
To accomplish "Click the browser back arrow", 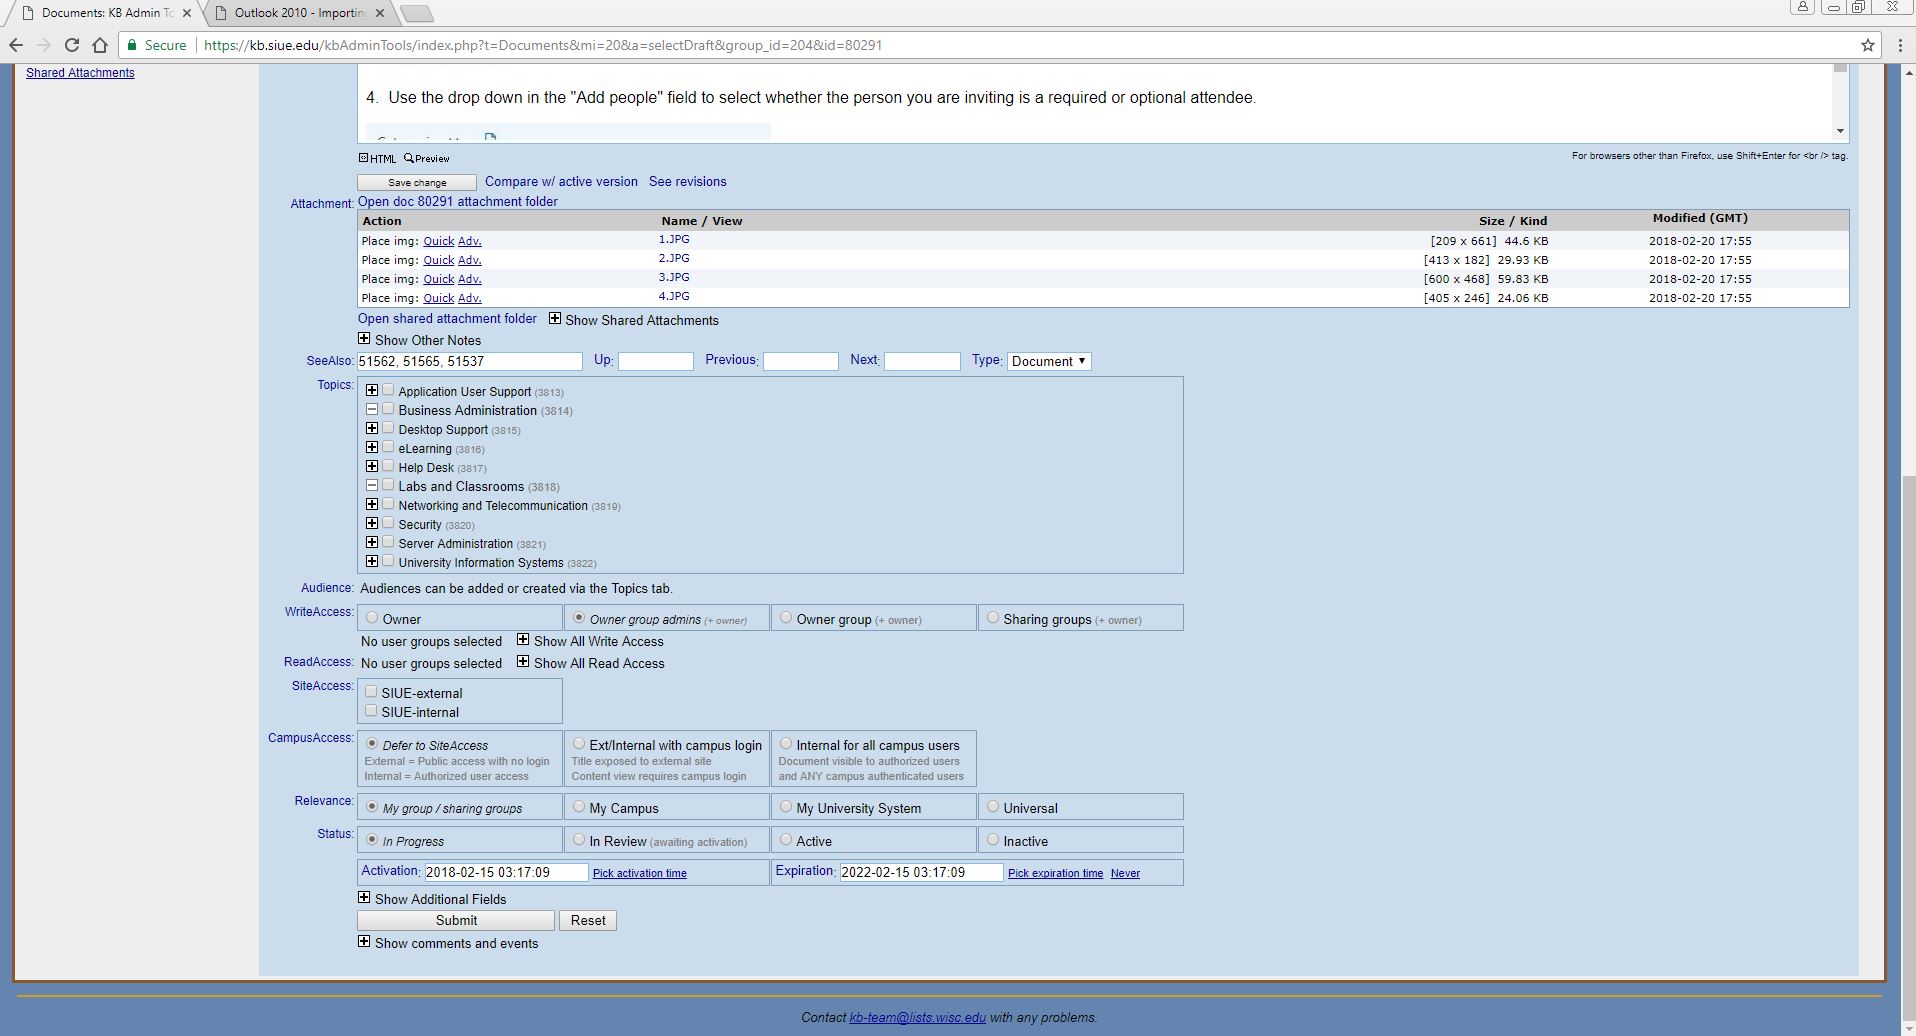I will 16,45.
